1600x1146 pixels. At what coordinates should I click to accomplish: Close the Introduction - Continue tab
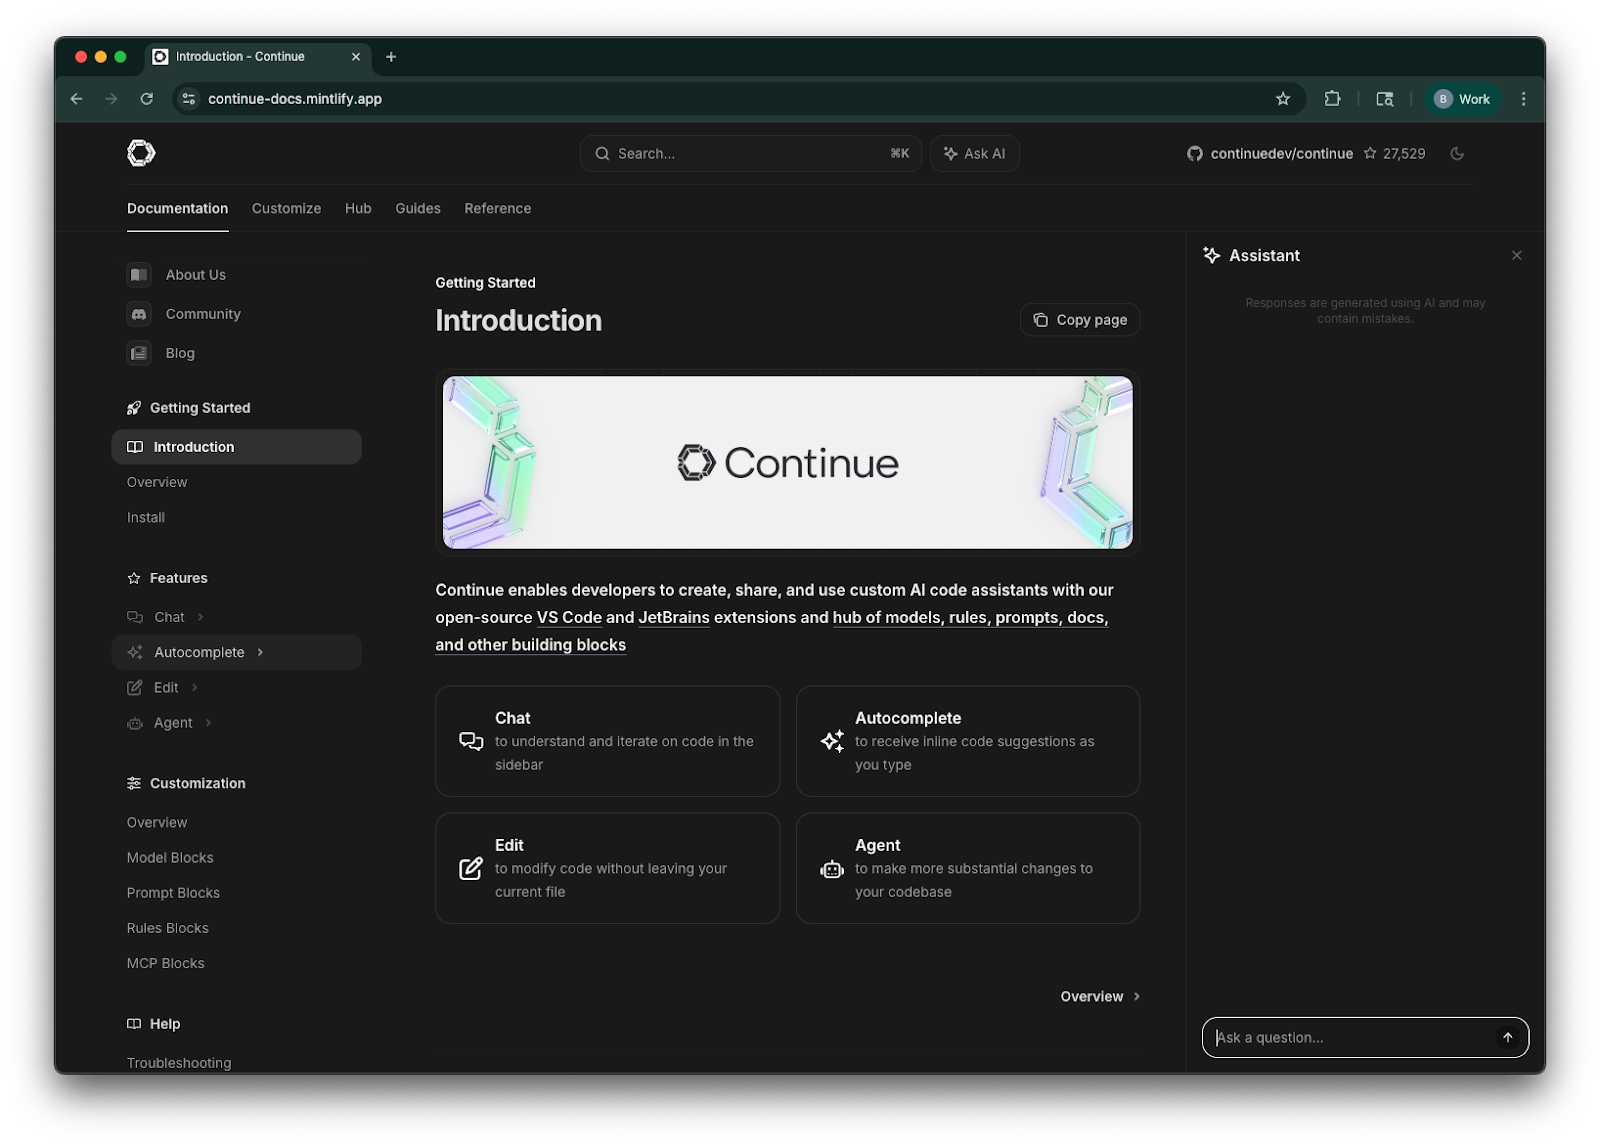355,57
